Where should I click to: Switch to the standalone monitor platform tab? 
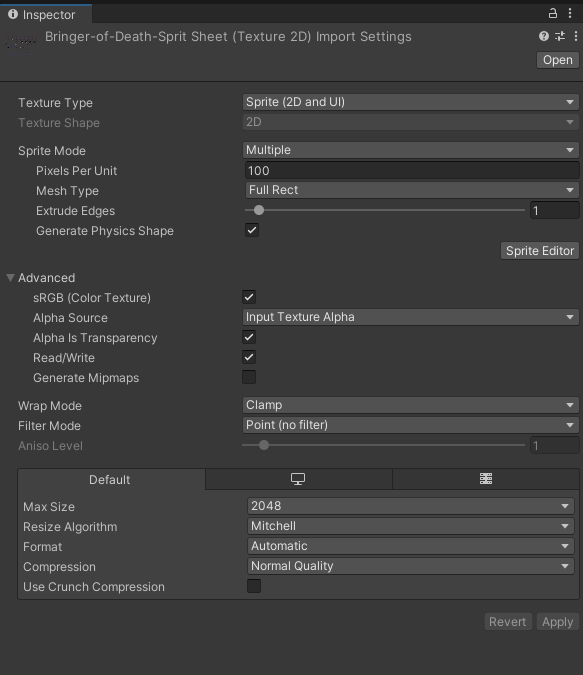click(298, 479)
